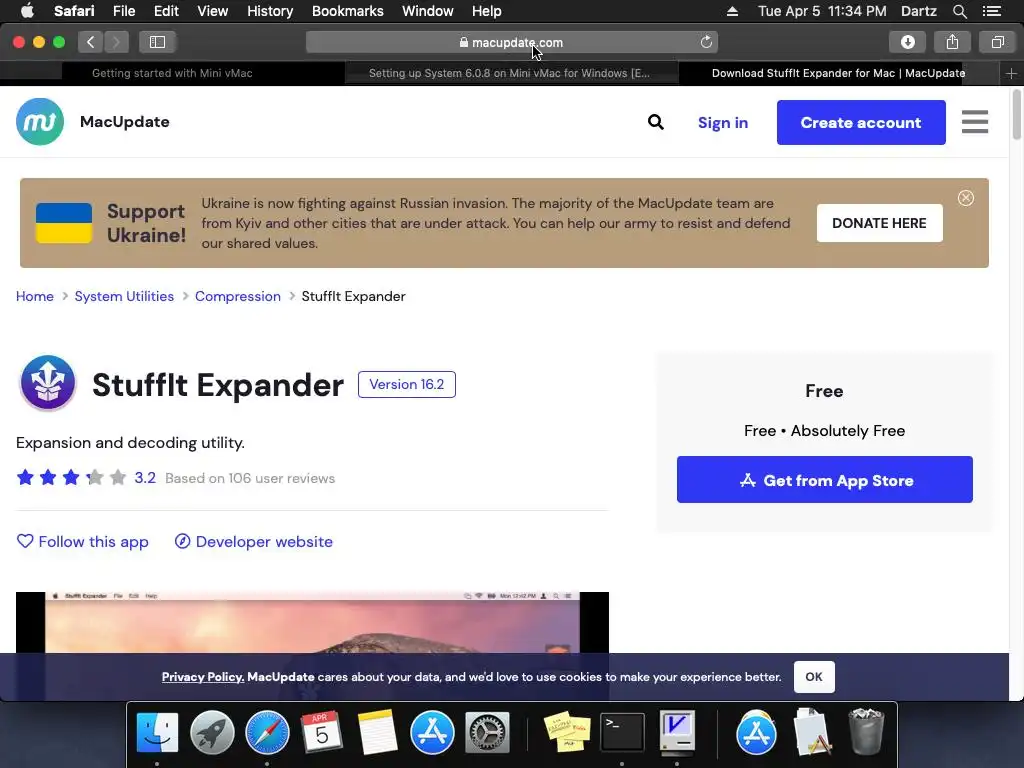Screen dimensions: 1024x768
Task: Open the document stack icon beside Trash
Action: [x=811, y=732]
